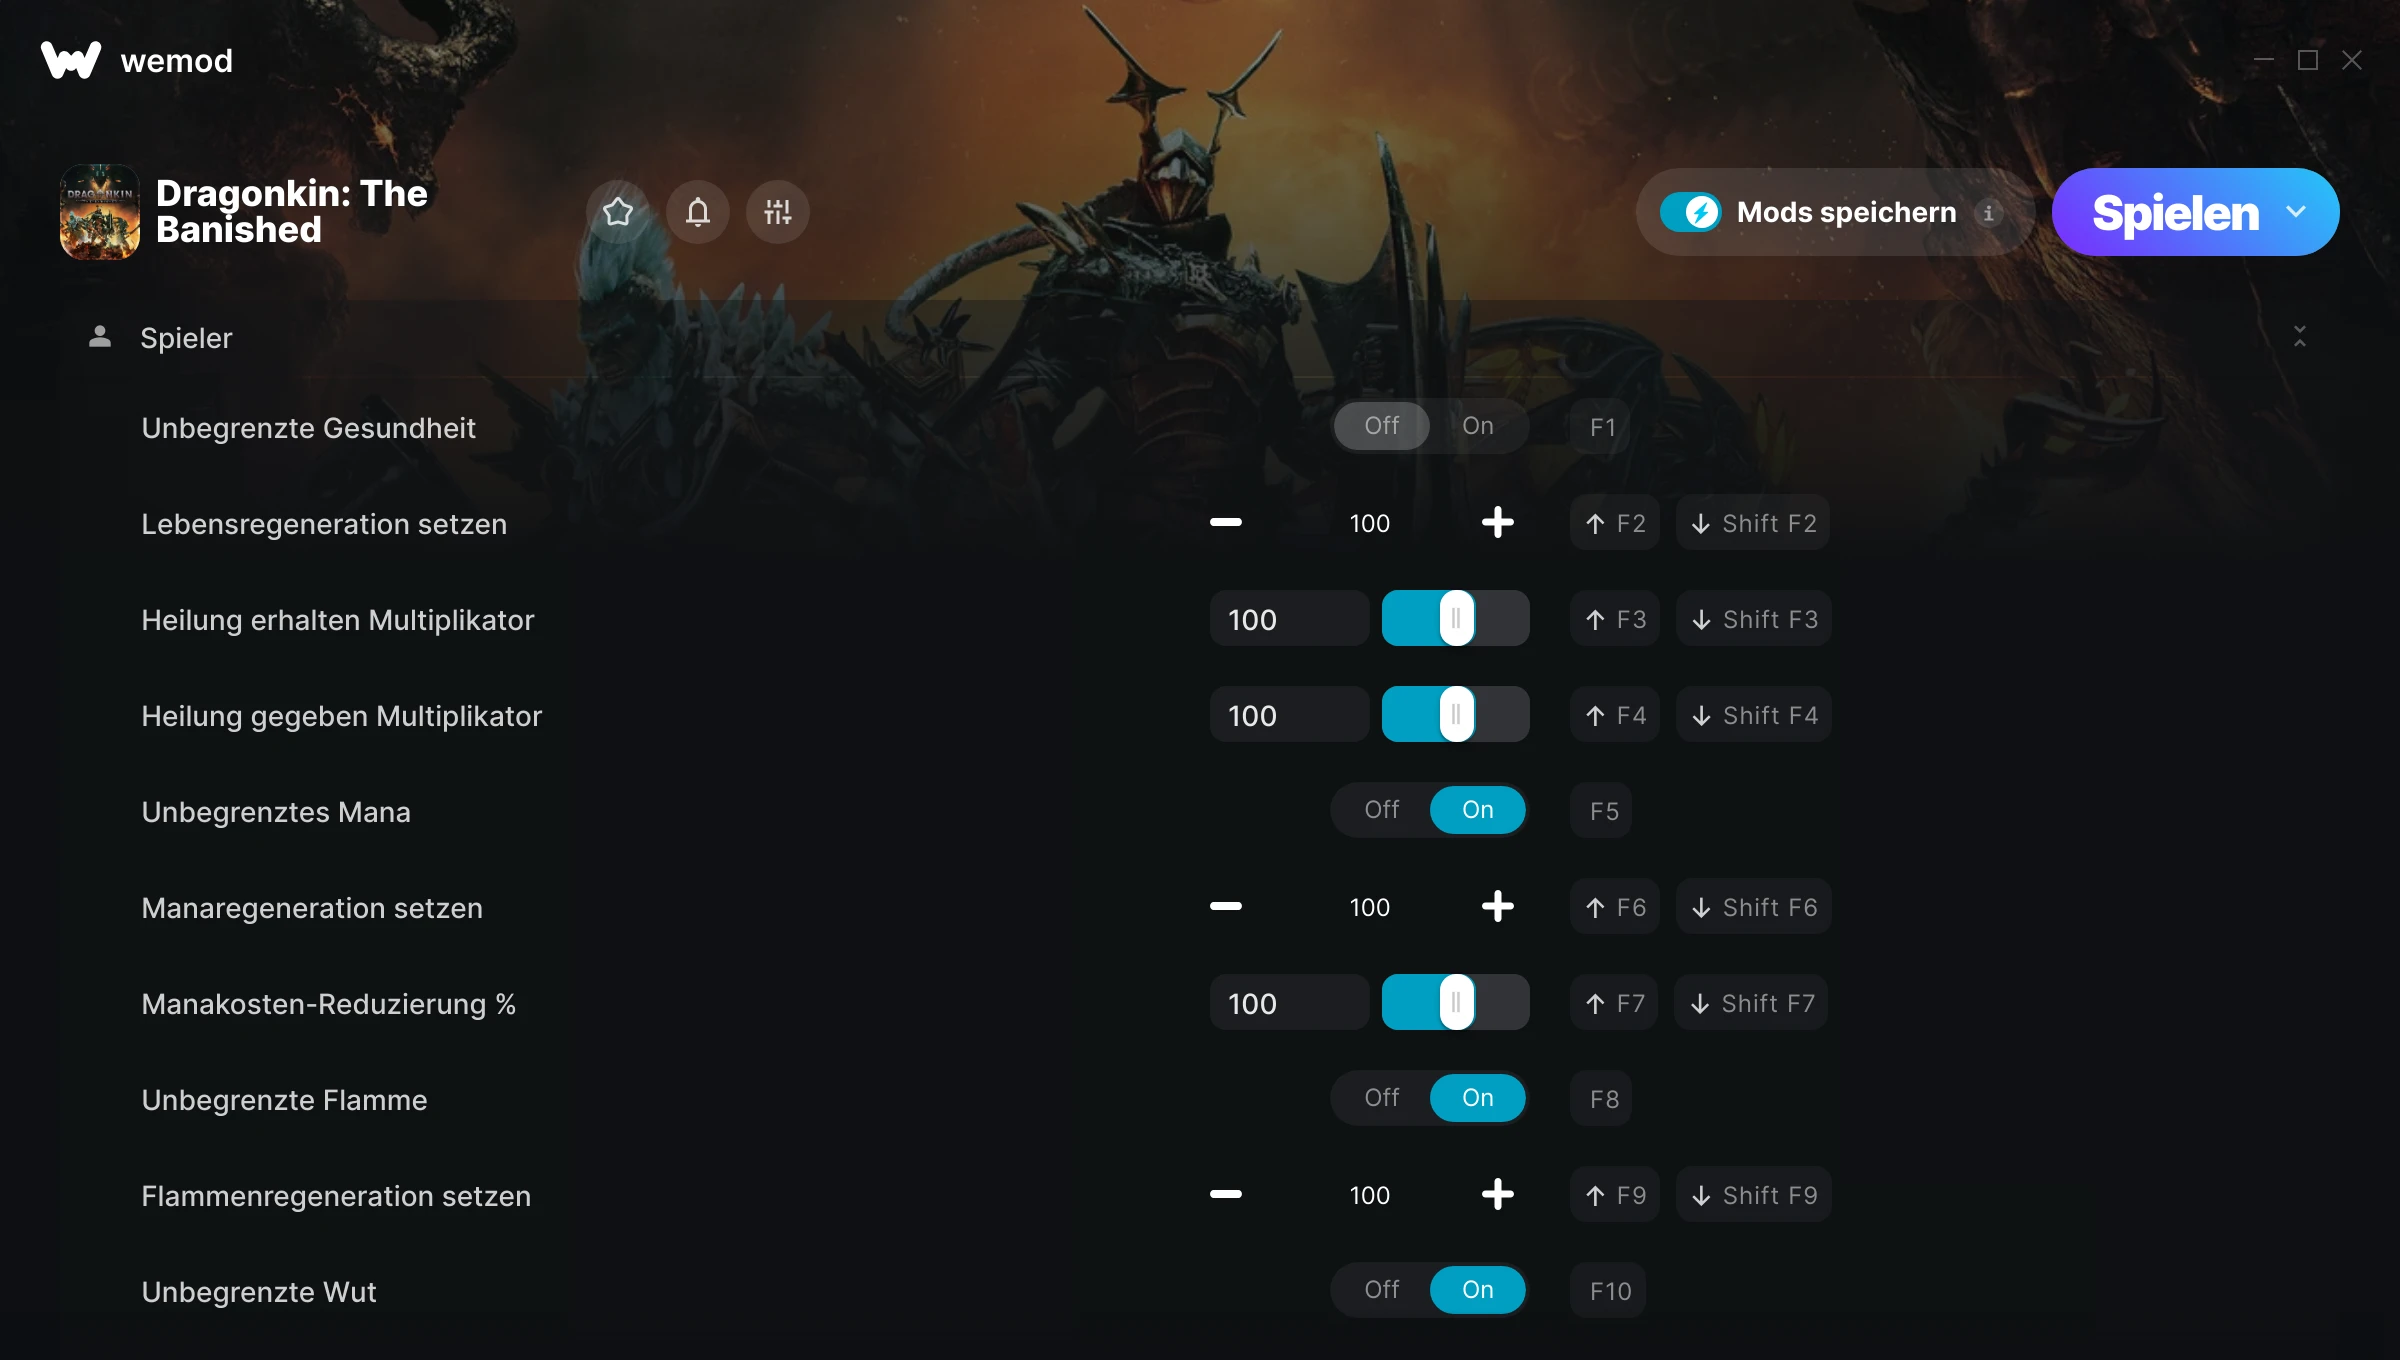This screenshot has width=2400, height=1360.
Task: Collapse the Spieler category section
Action: tap(2300, 337)
